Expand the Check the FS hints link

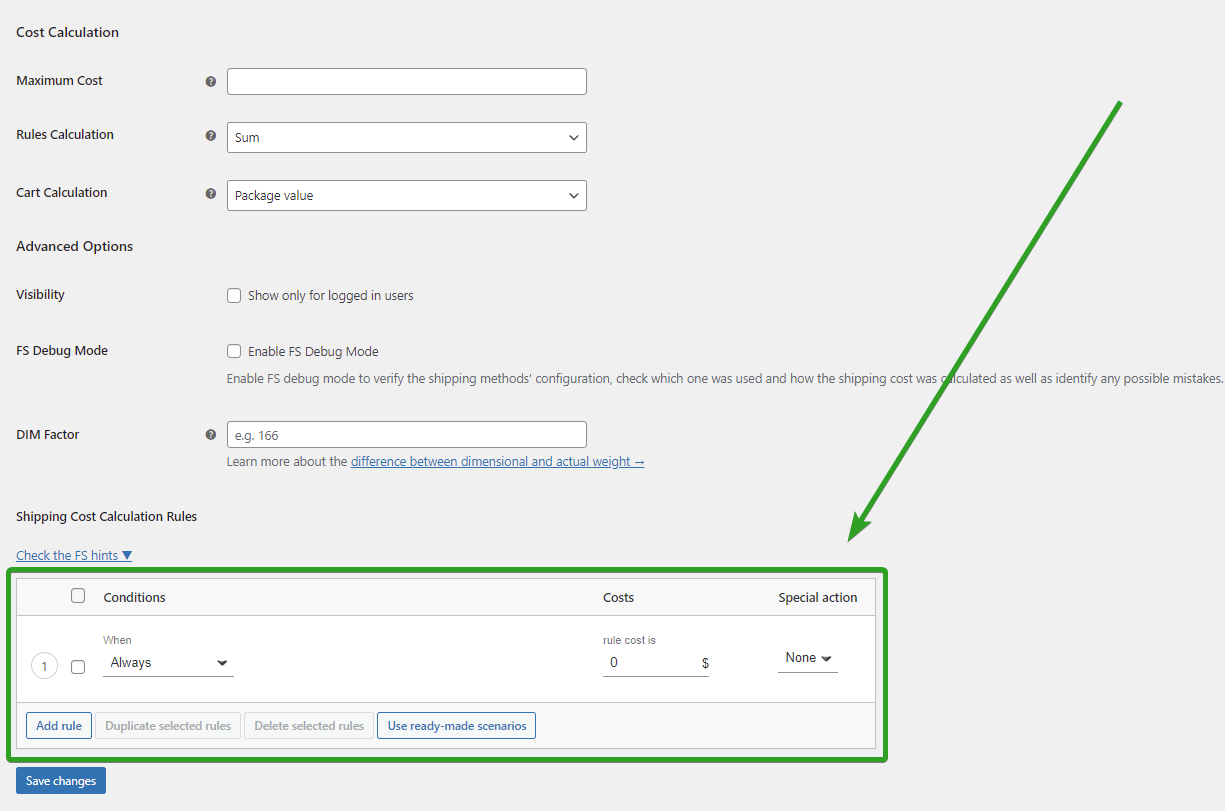click(74, 555)
